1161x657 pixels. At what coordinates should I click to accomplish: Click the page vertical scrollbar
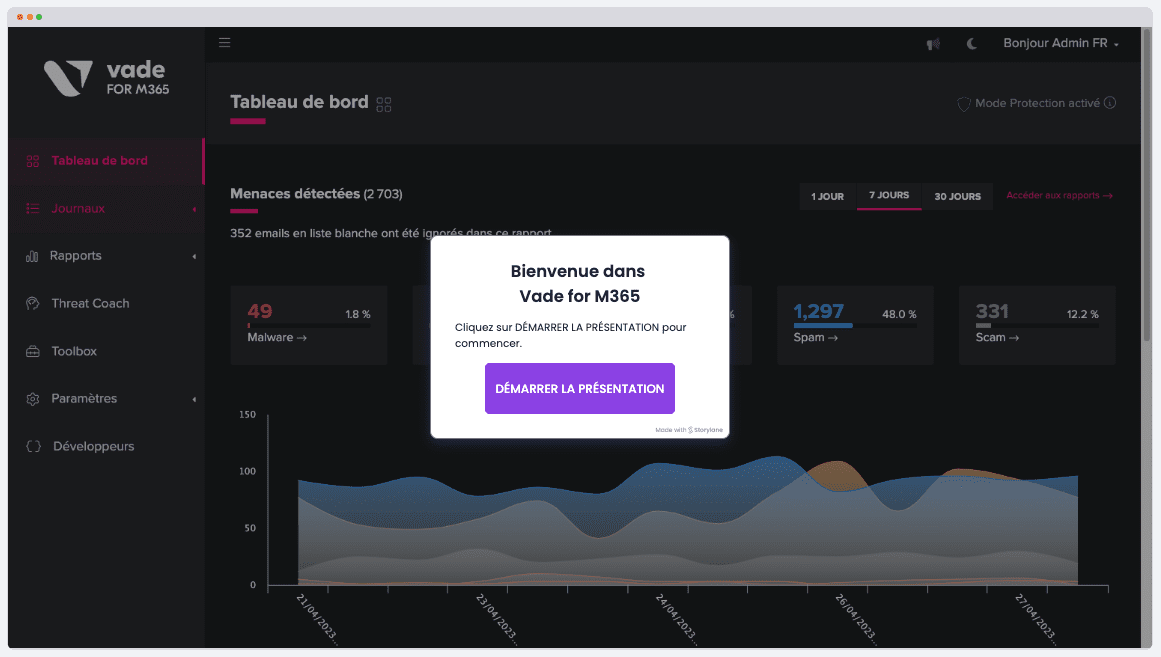coord(1147,185)
